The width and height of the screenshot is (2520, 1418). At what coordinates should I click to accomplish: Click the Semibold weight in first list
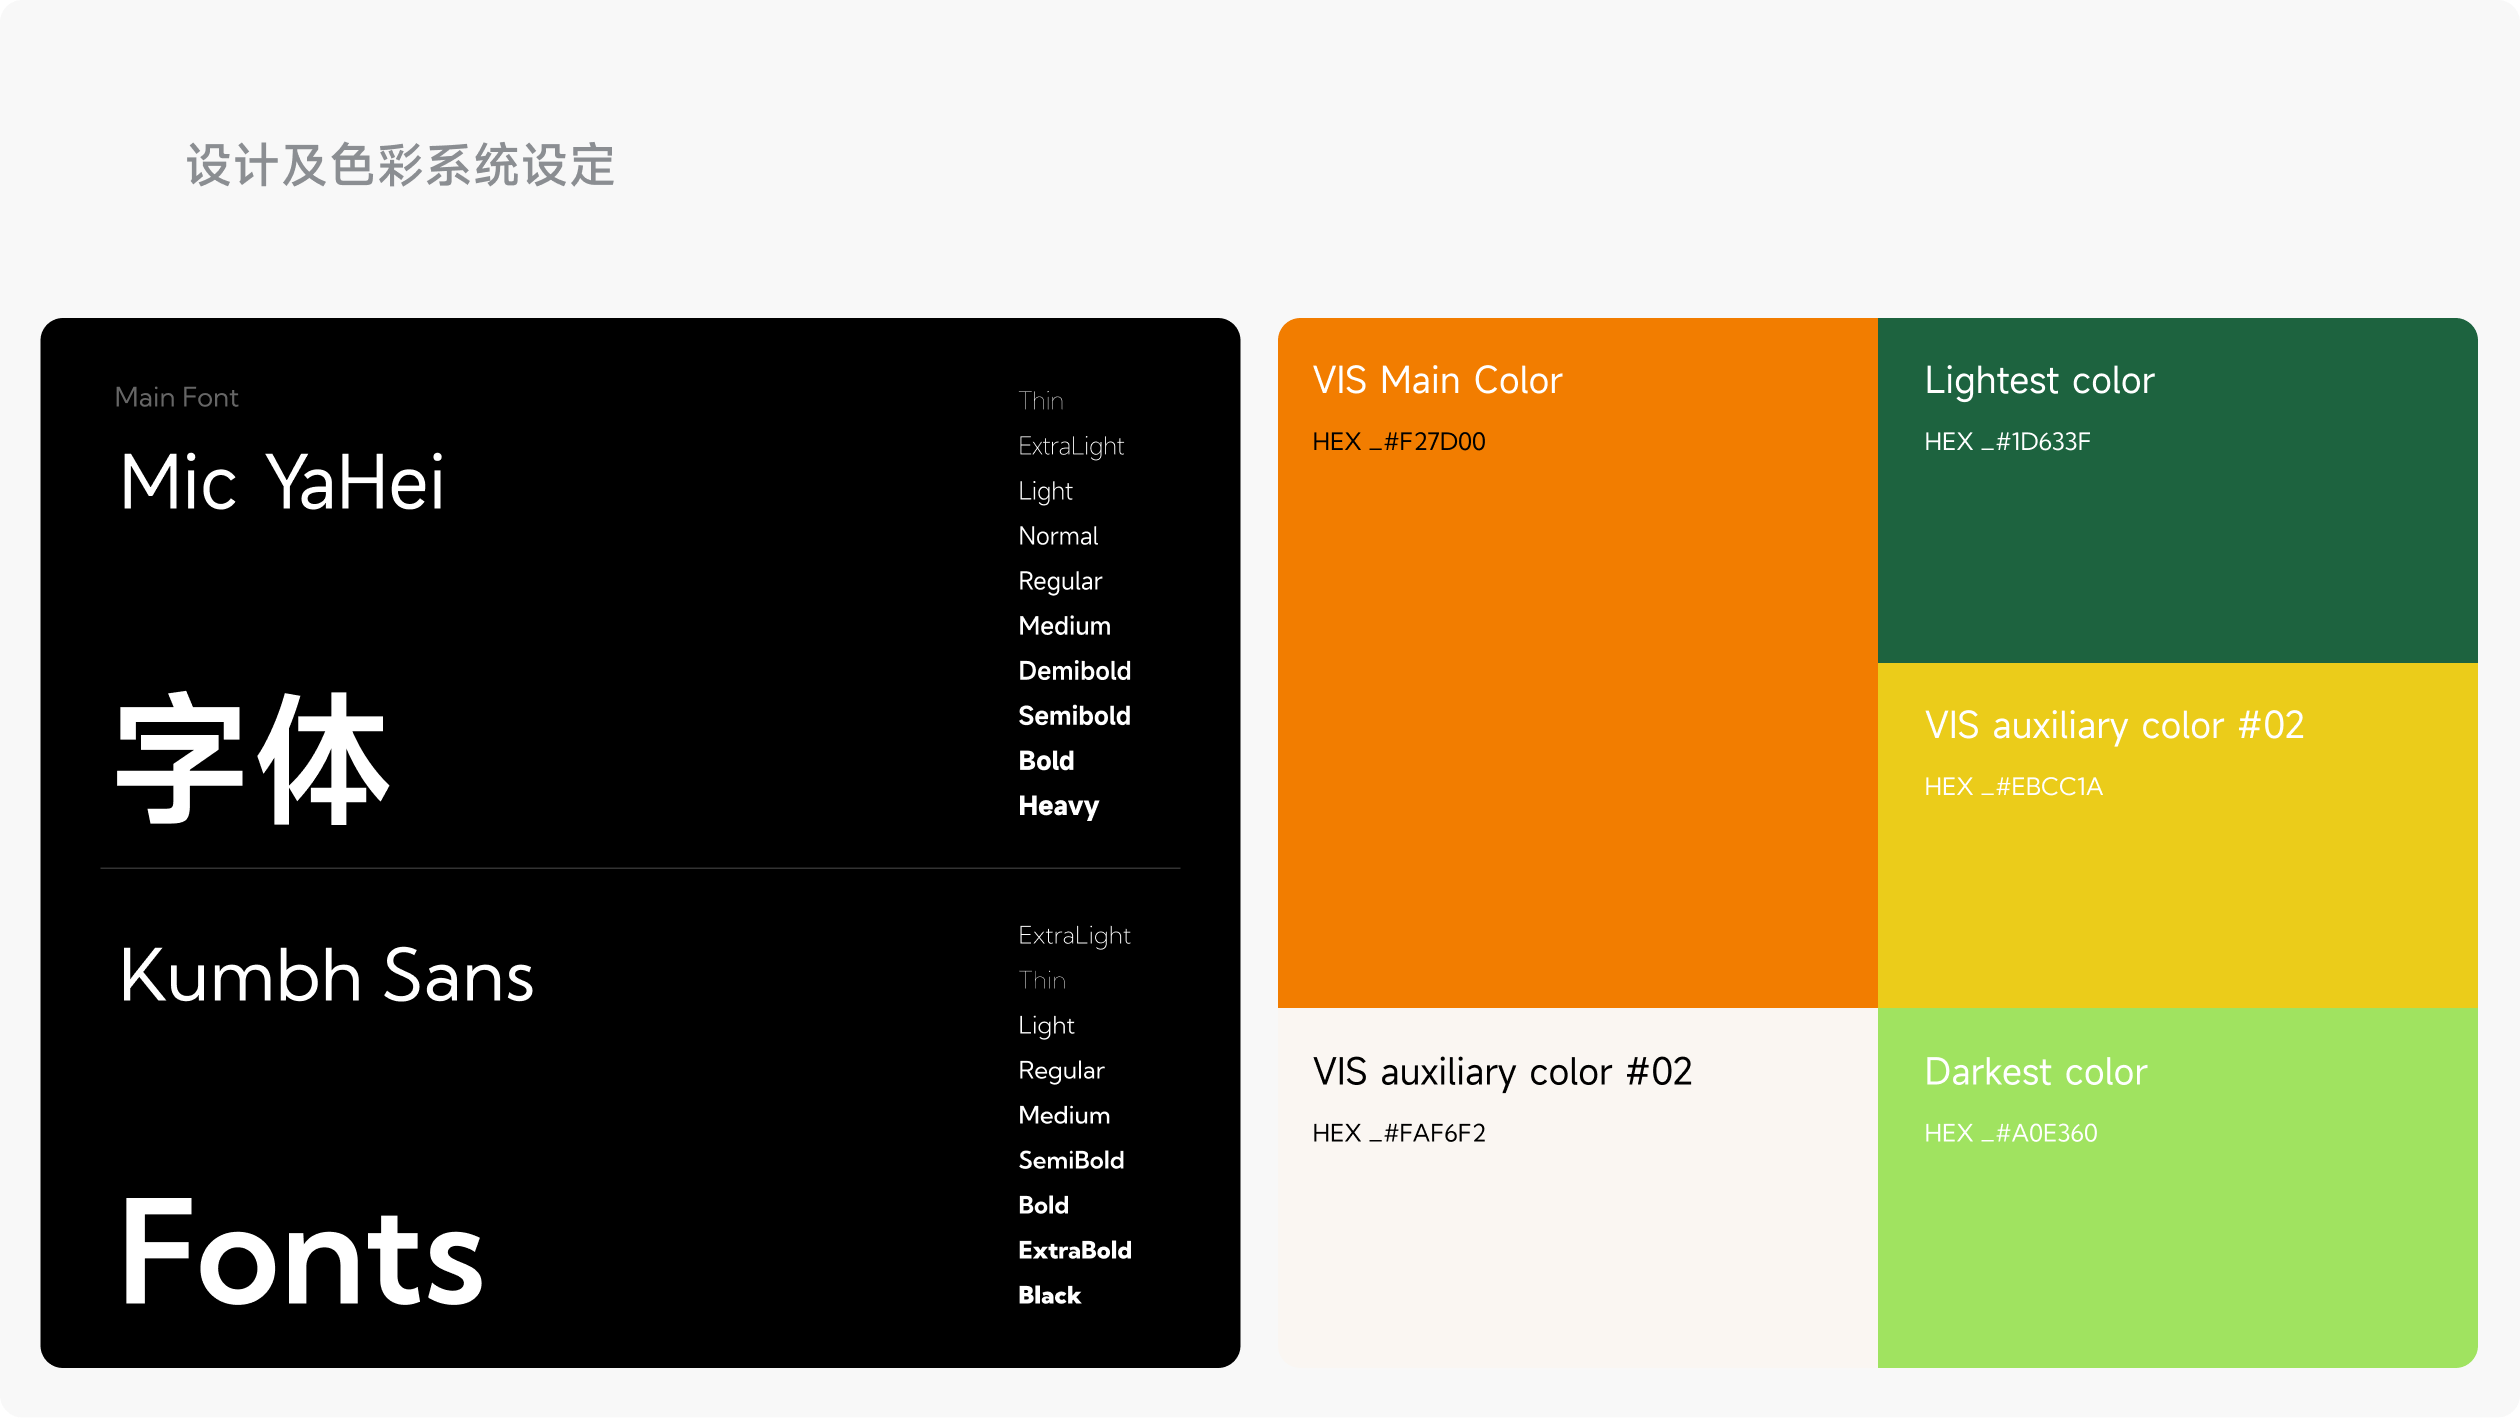[x=1074, y=716]
